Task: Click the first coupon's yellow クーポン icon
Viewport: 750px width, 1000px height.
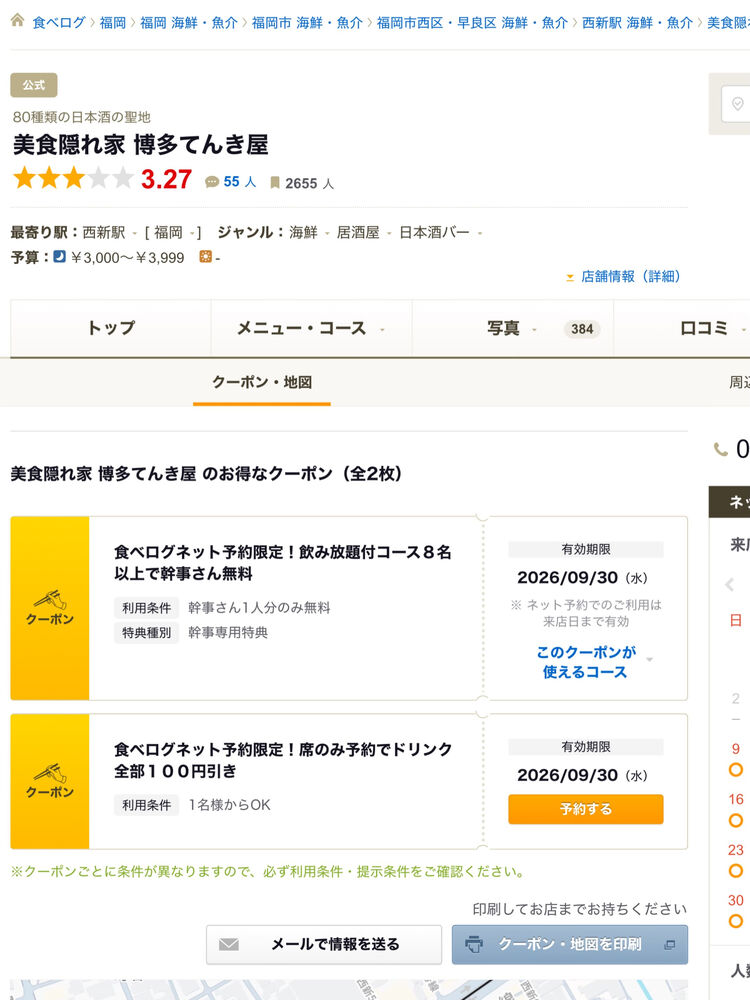Action: (x=50, y=608)
